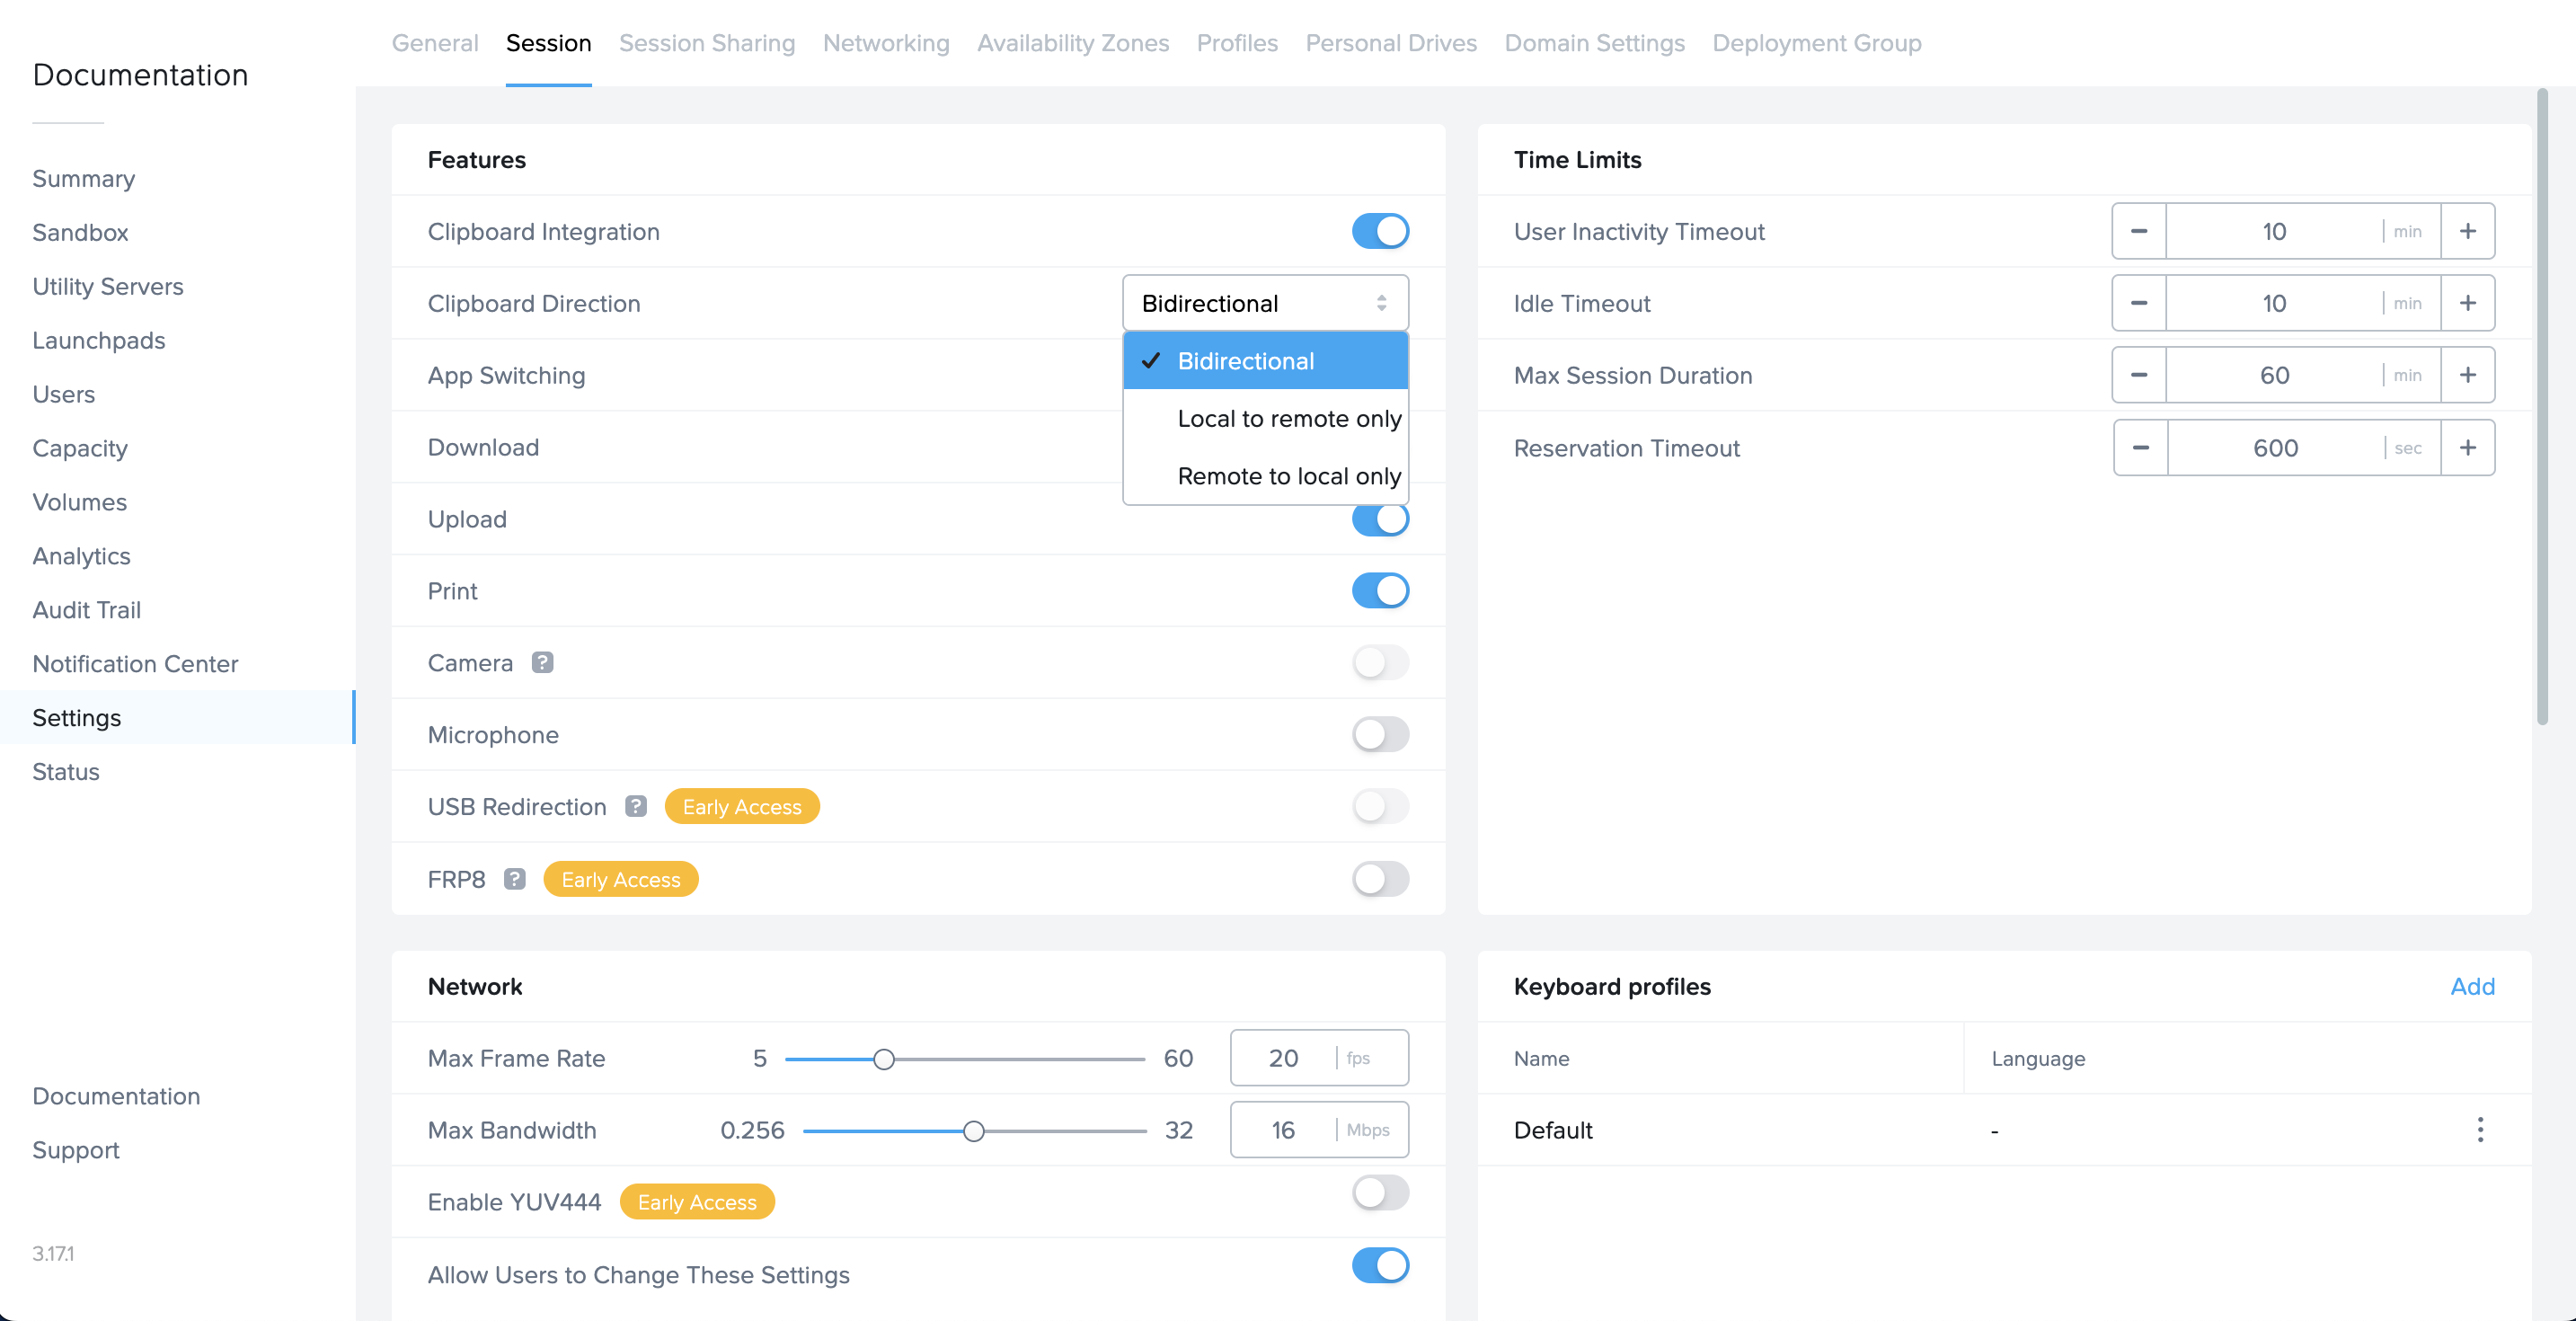Choose Bidirectional in the dropdown list
This screenshot has height=1321, width=2576.
tap(1265, 361)
